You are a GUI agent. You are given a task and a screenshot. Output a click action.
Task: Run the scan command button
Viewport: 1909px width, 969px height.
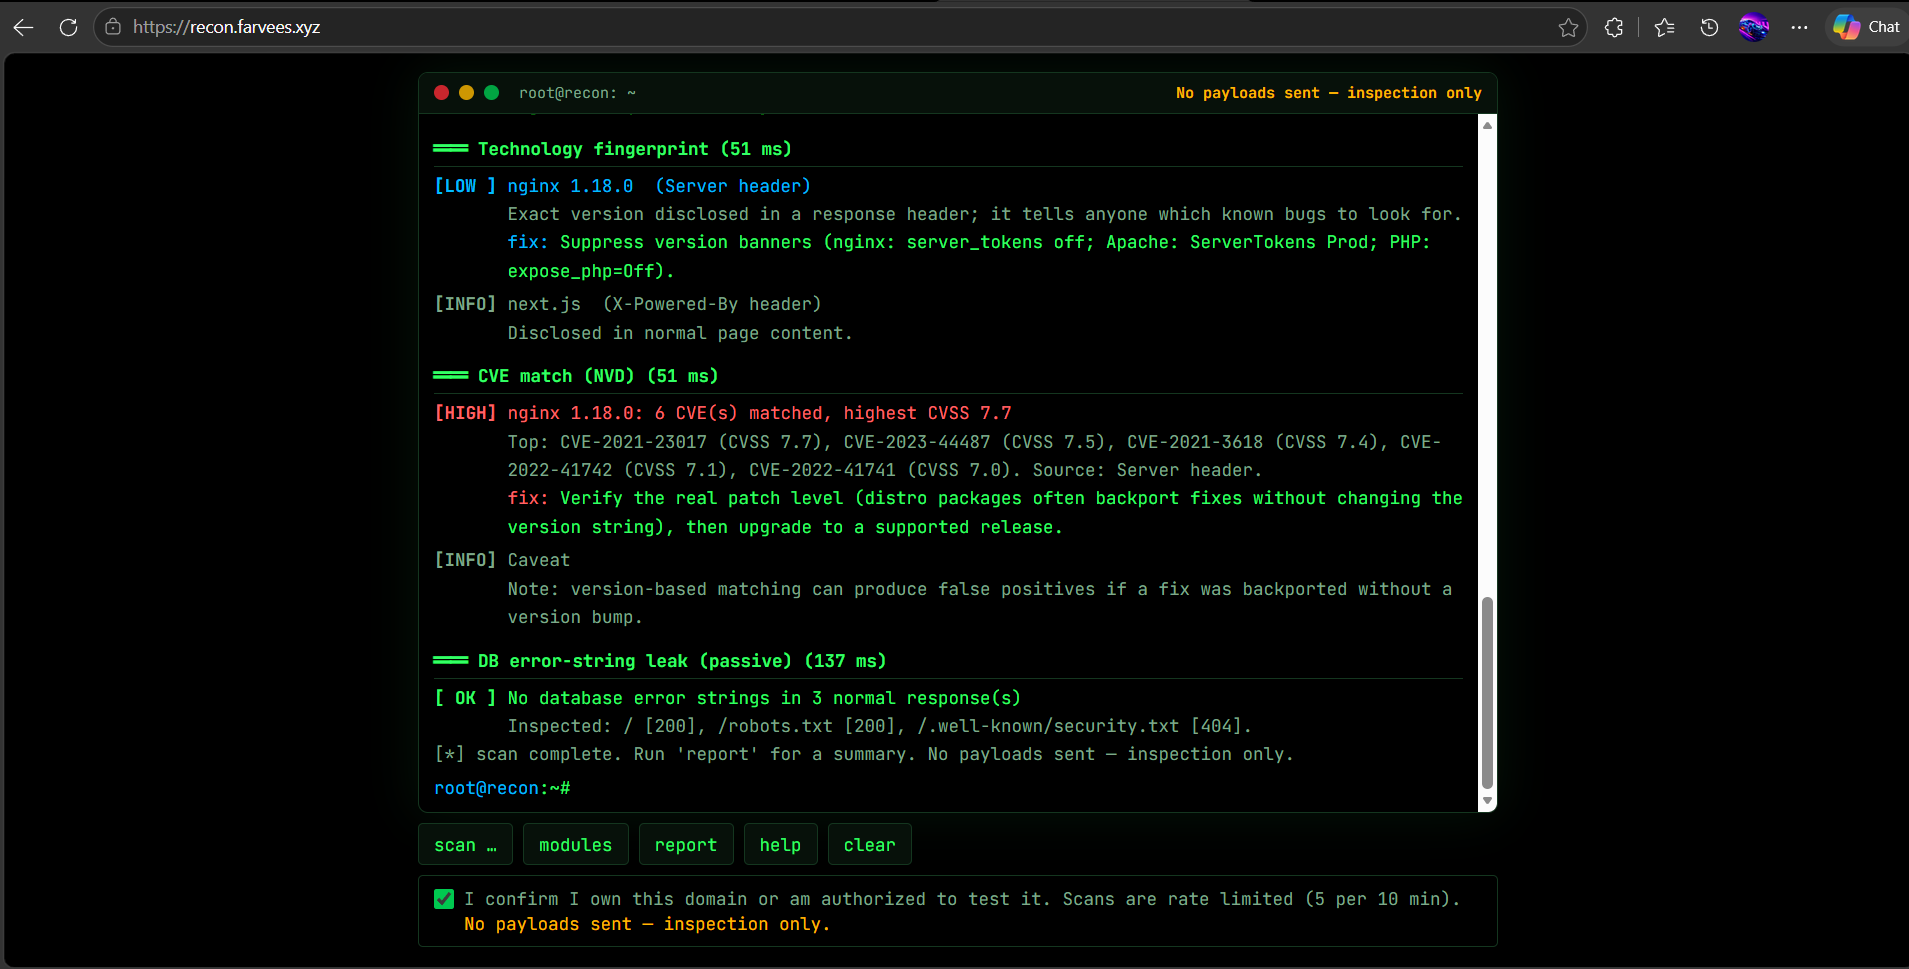pyautogui.click(x=465, y=845)
